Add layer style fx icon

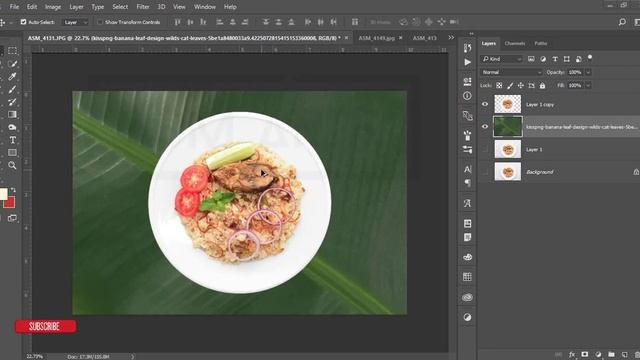click(571, 354)
